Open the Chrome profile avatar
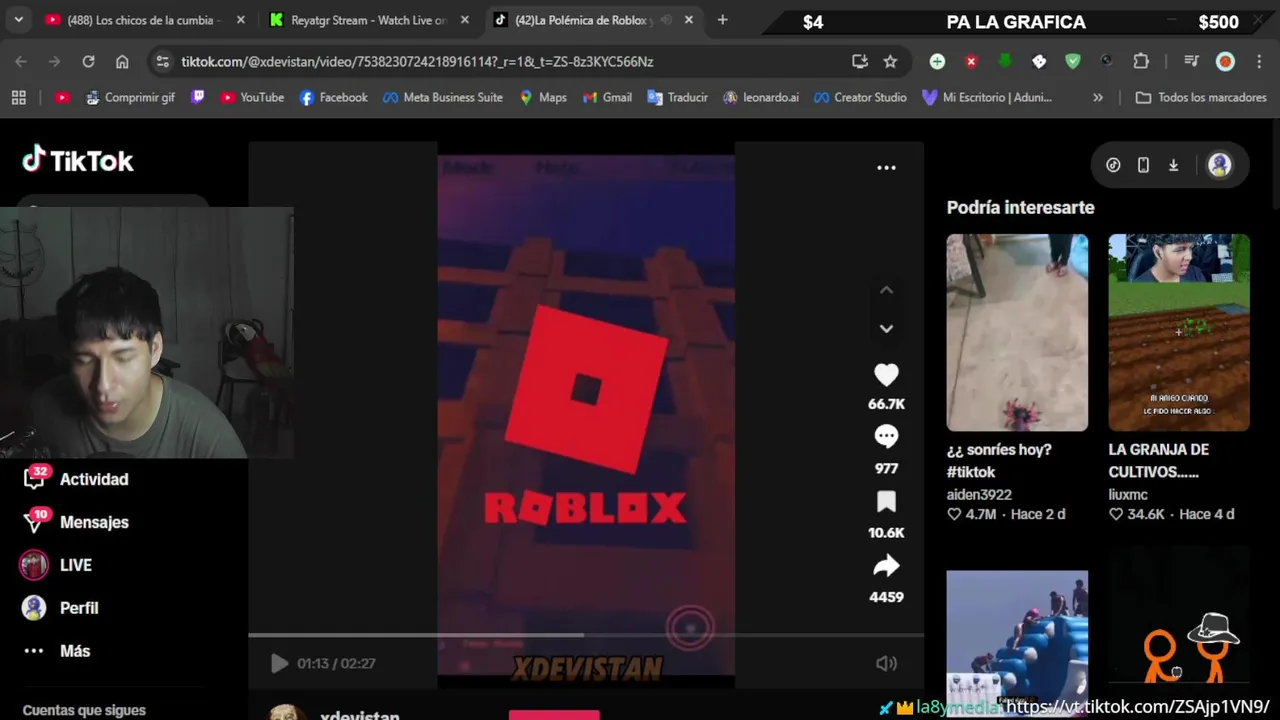 tap(1225, 61)
